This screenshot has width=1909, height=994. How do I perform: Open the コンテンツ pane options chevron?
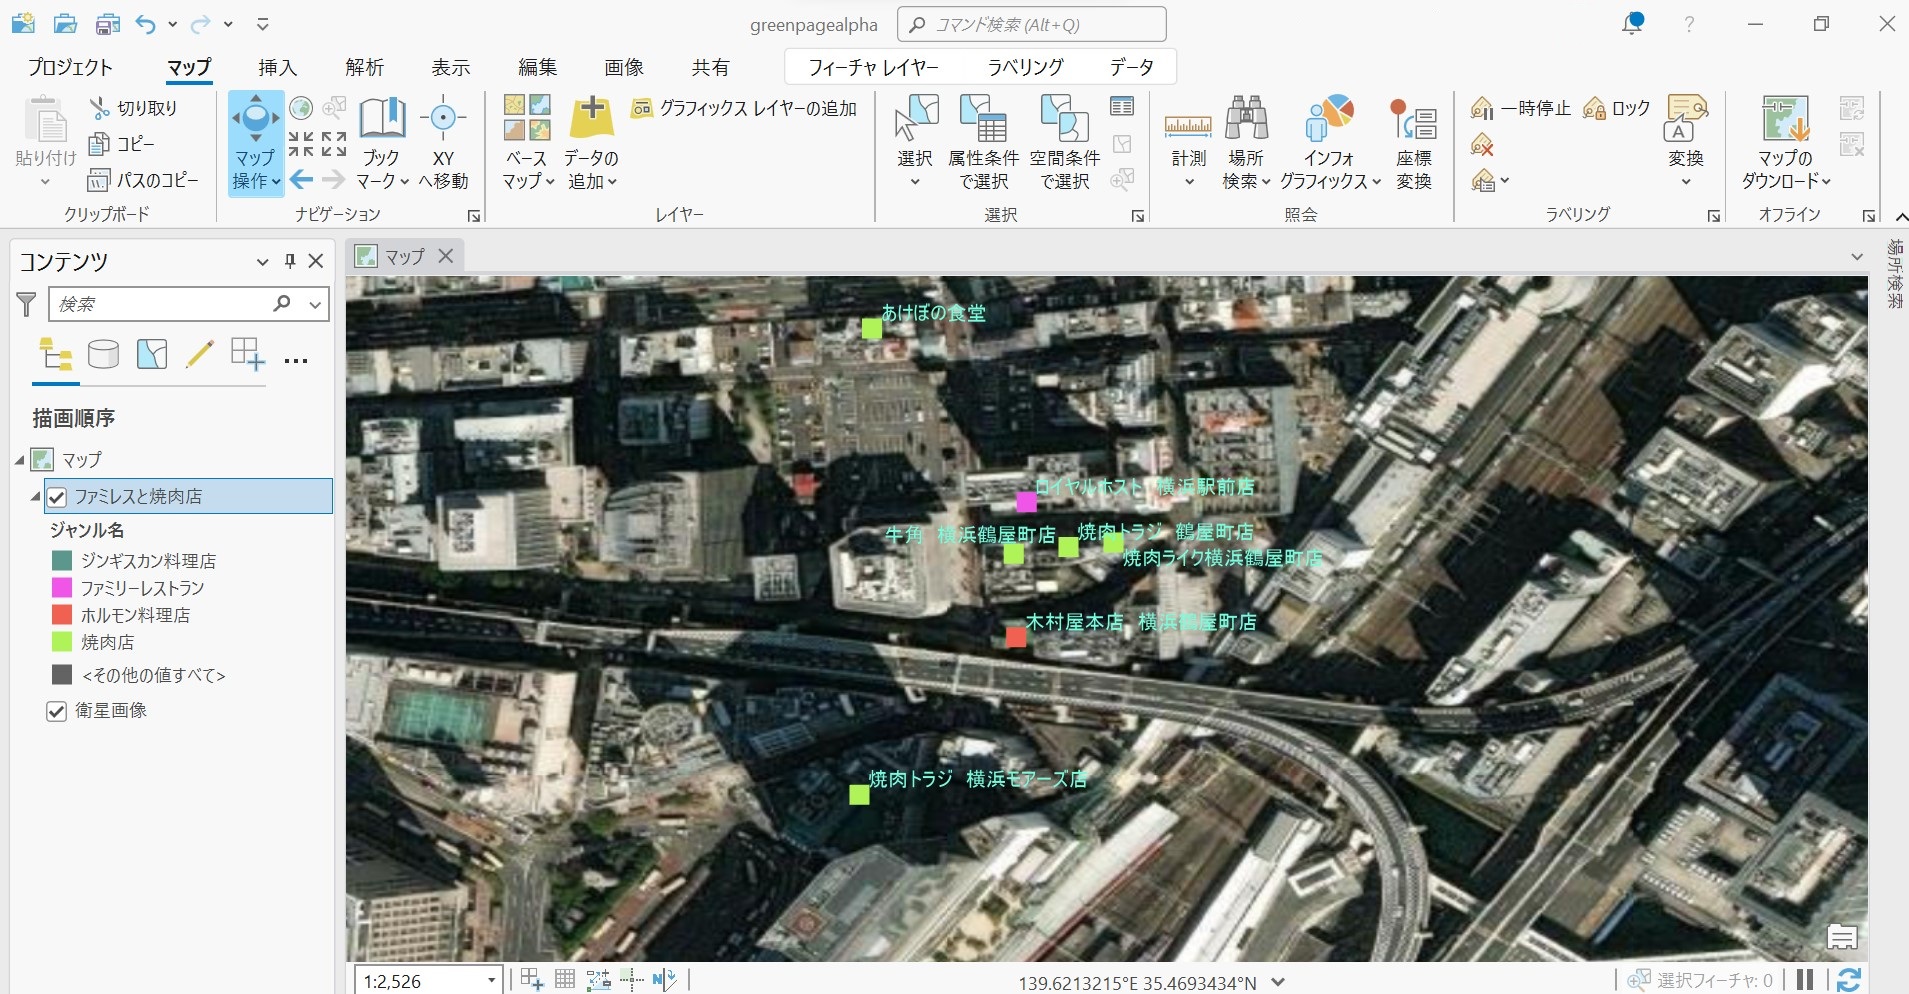click(262, 261)
